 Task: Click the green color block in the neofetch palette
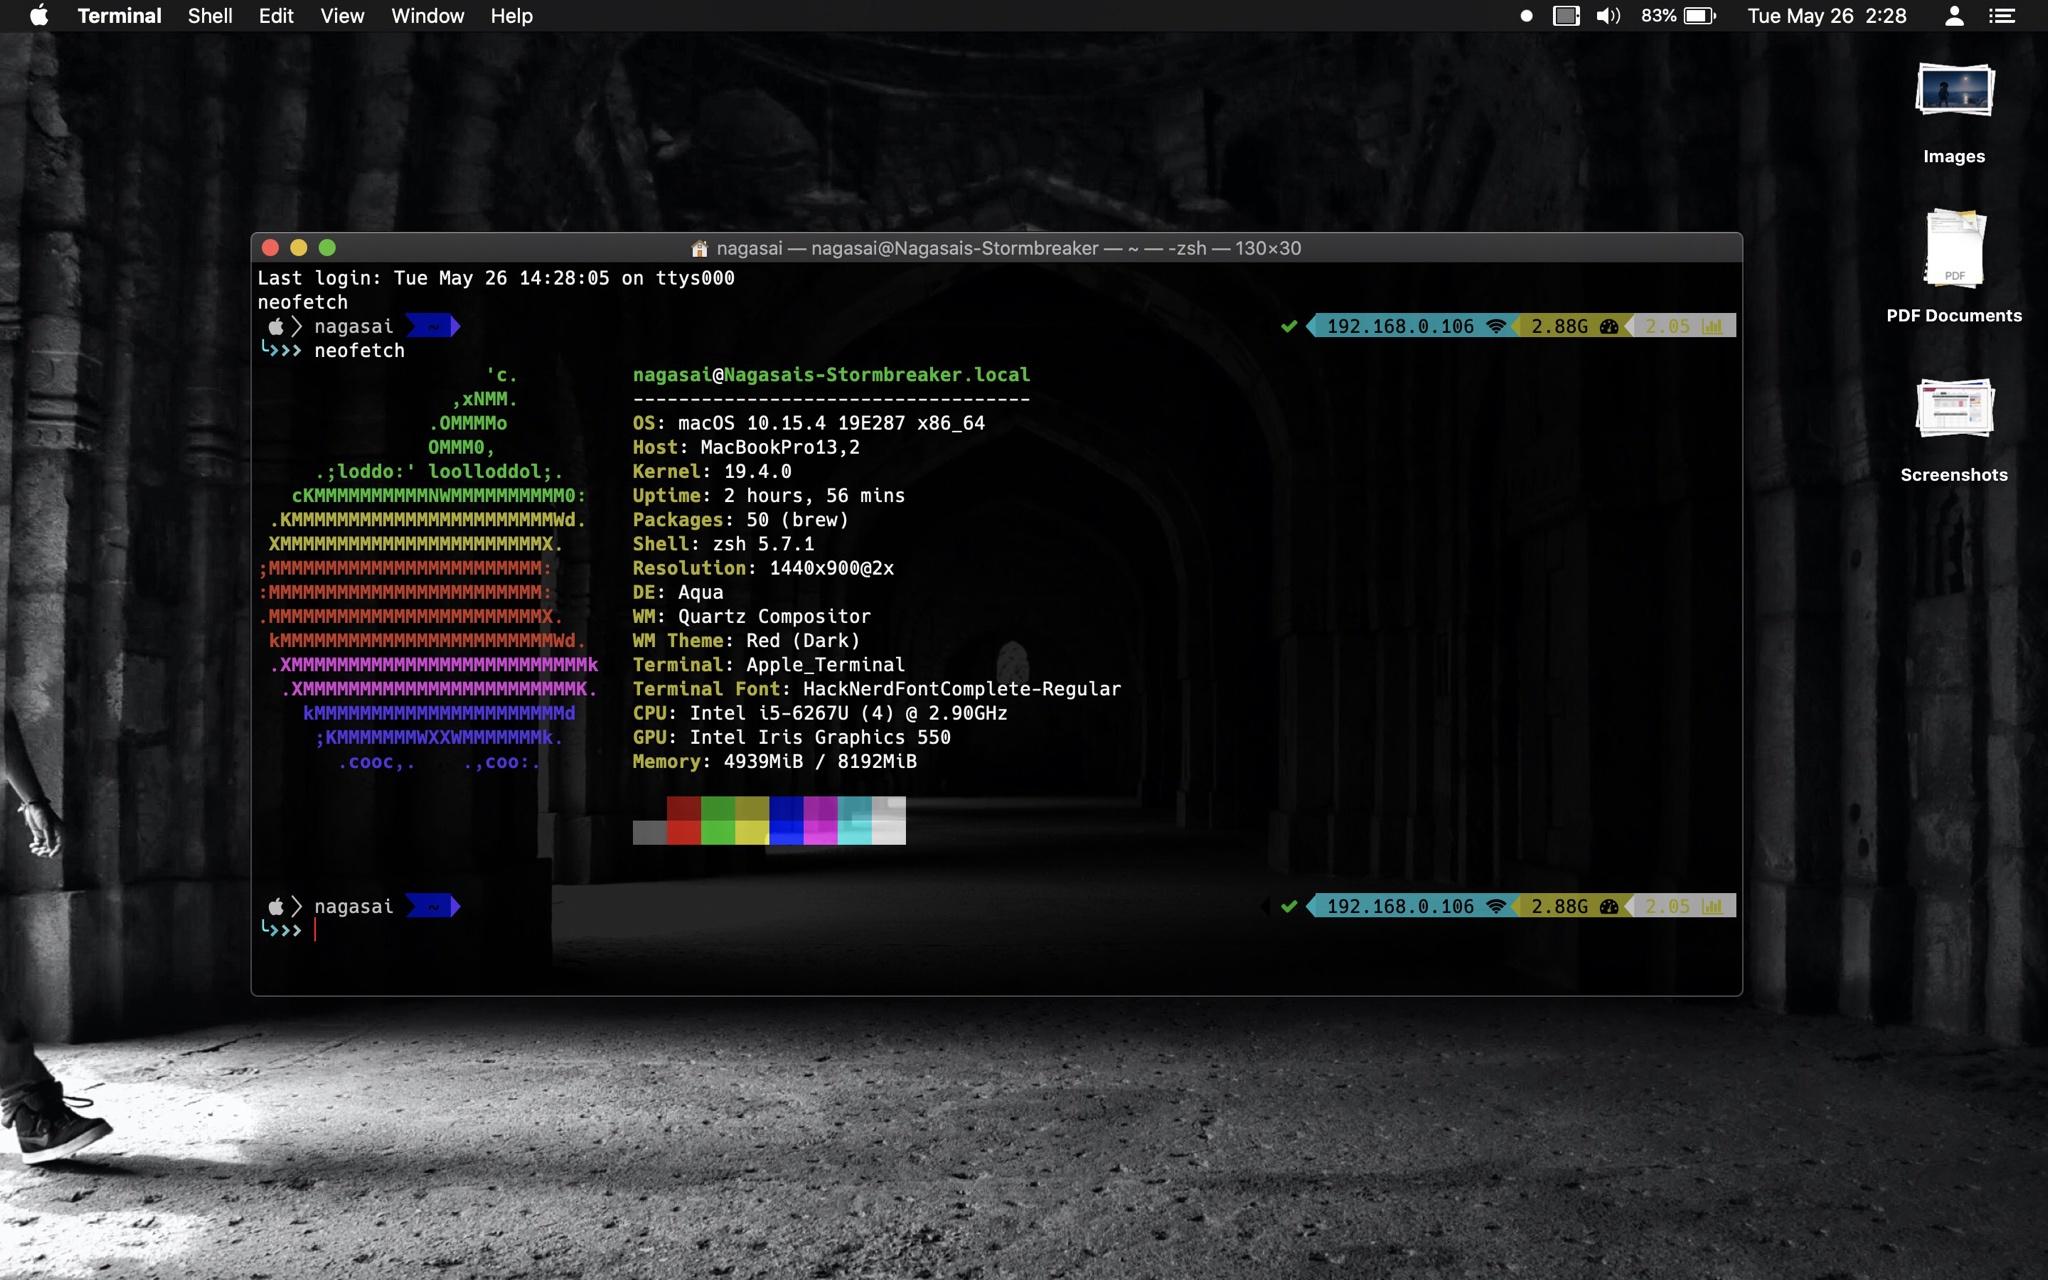718,820
